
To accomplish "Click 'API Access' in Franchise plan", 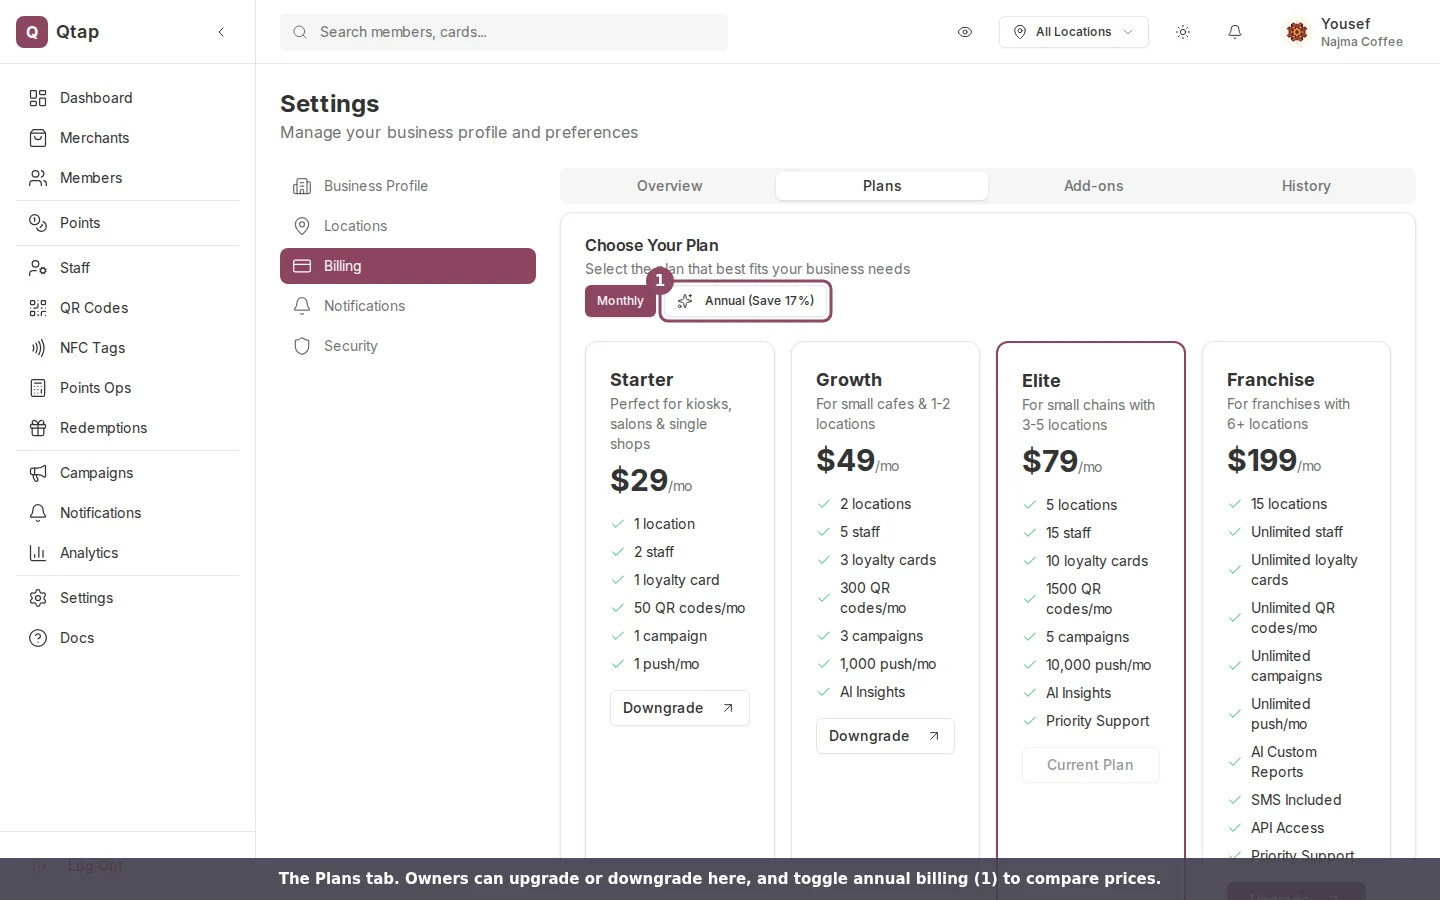I will pyautogui.click(x=1287, y=828).
